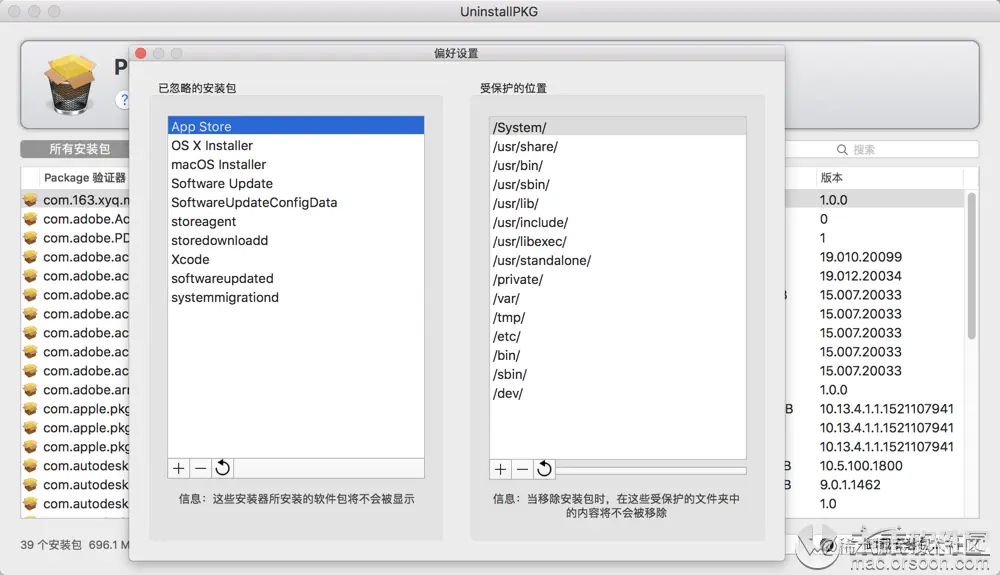Viewport: 1000px width, 575px height.
Task: Select the com.adobe.ar package row
Action: point(75,389)
